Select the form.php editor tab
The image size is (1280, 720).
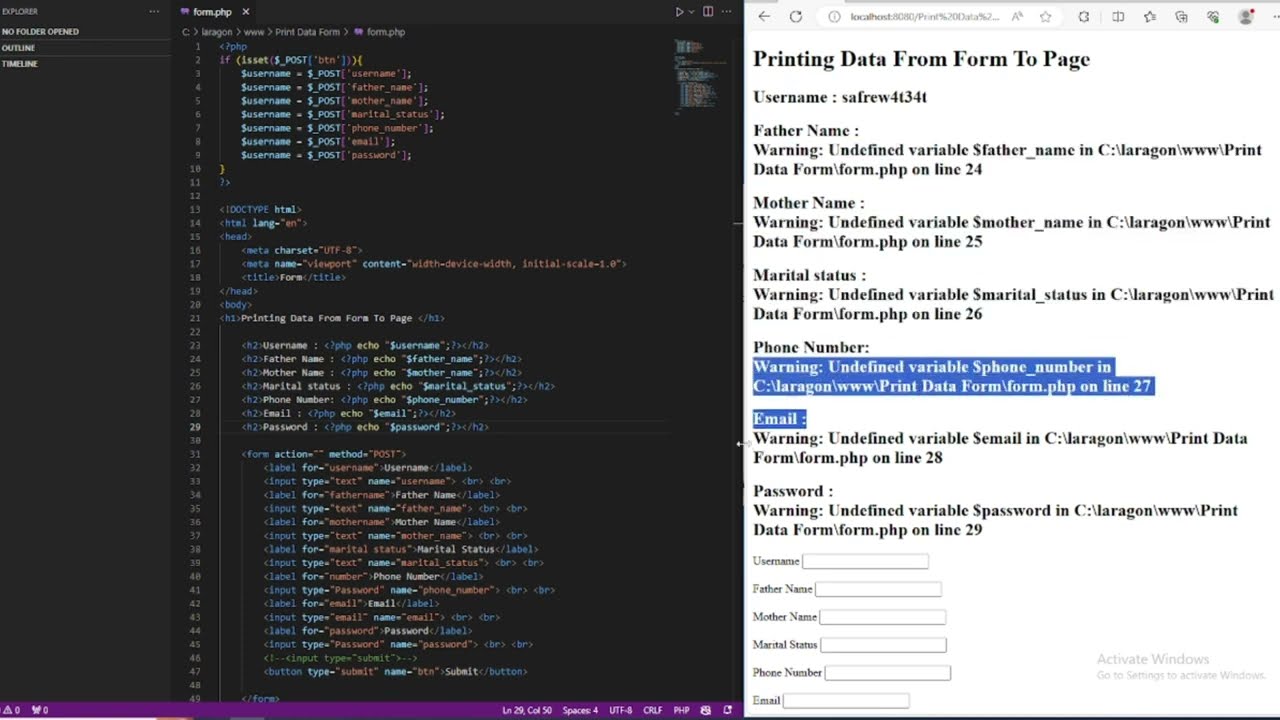(x=211, y=12)
